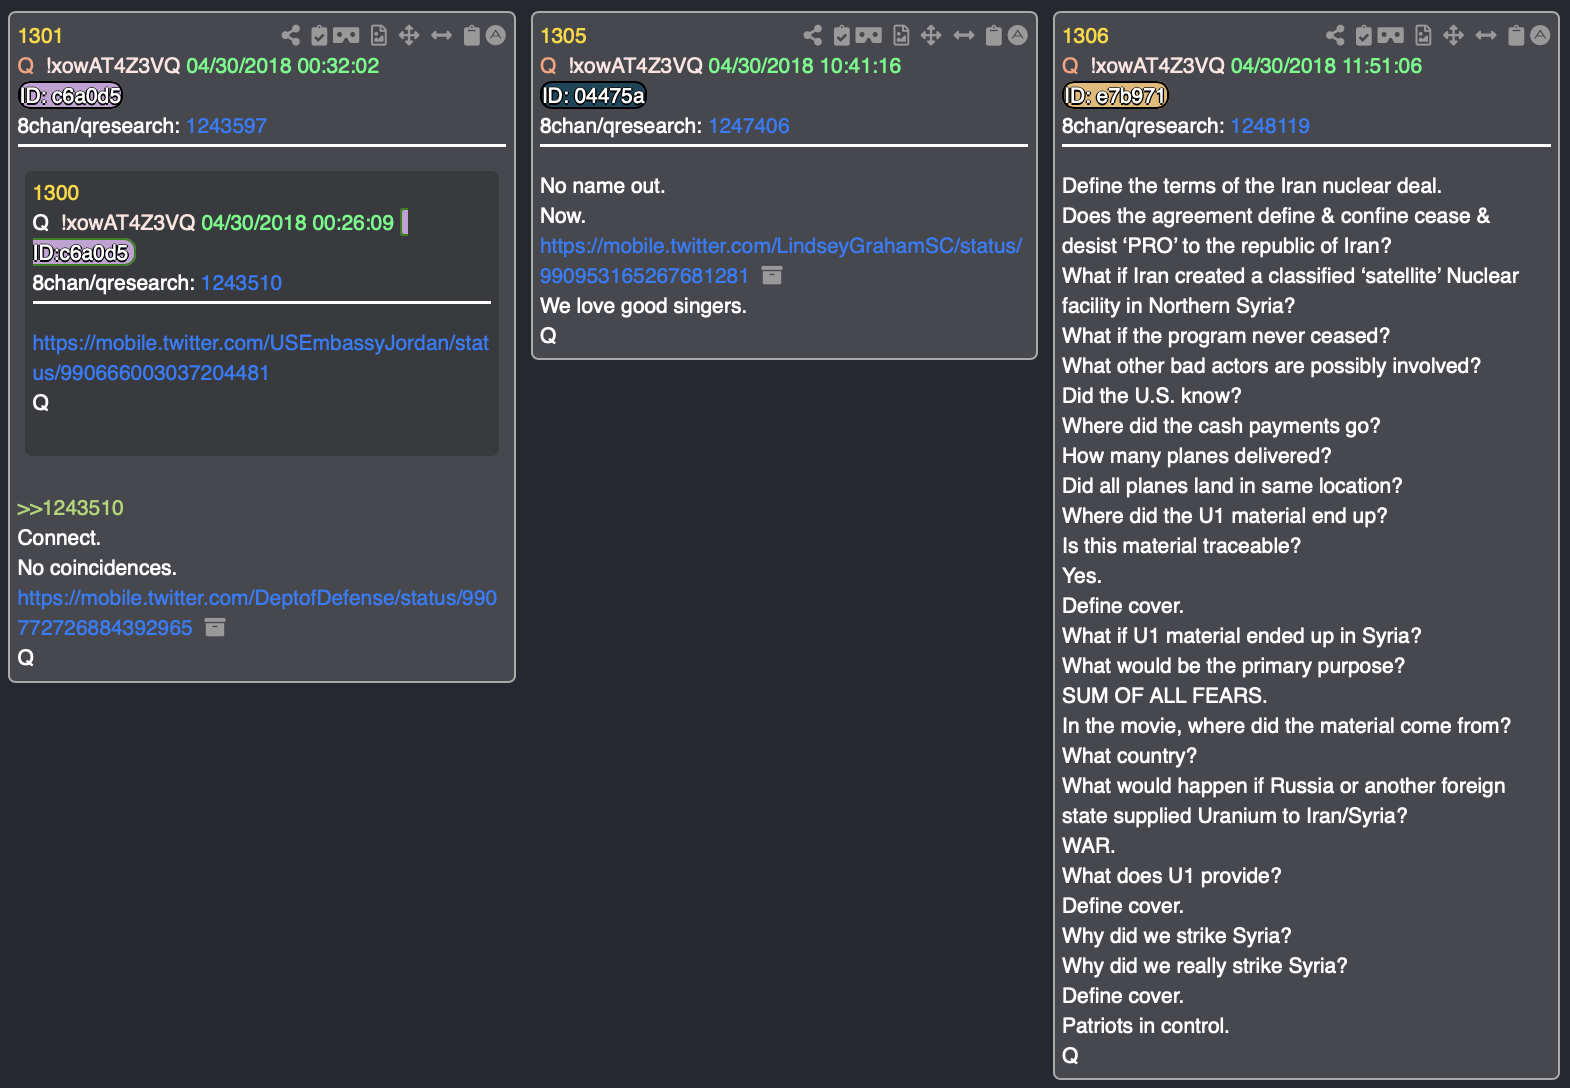Copy post 1301 with clipboard icon
Screen dimensions: 1570x1088
[x=472, y=36]
